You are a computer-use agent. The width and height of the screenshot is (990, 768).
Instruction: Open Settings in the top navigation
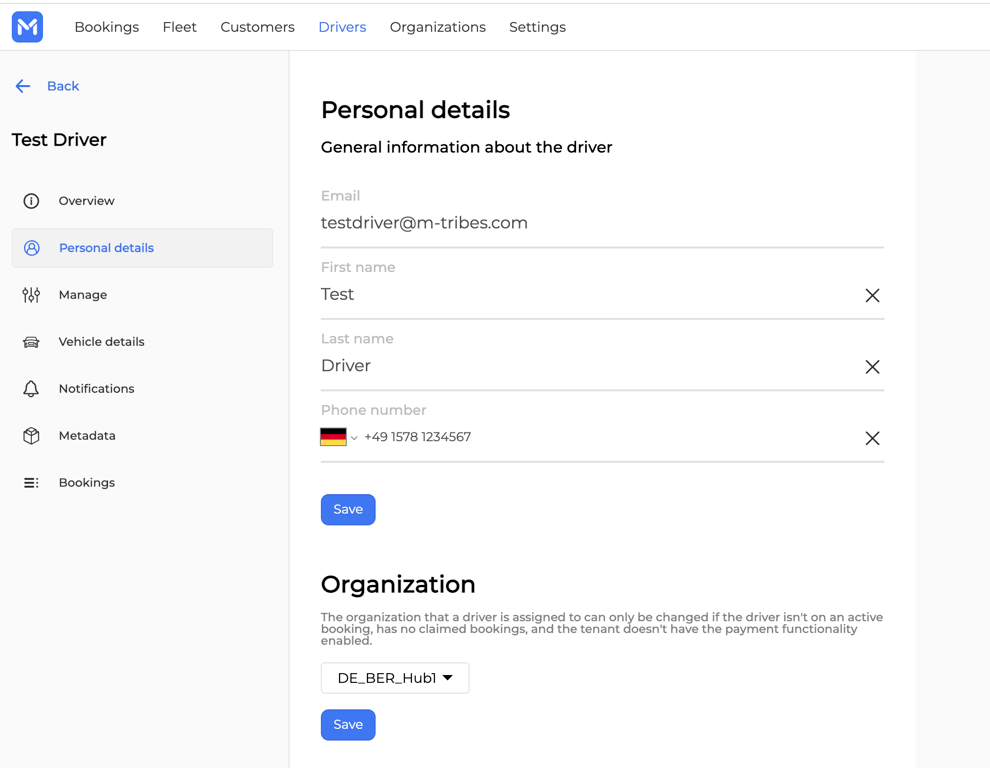pos(537,27)
